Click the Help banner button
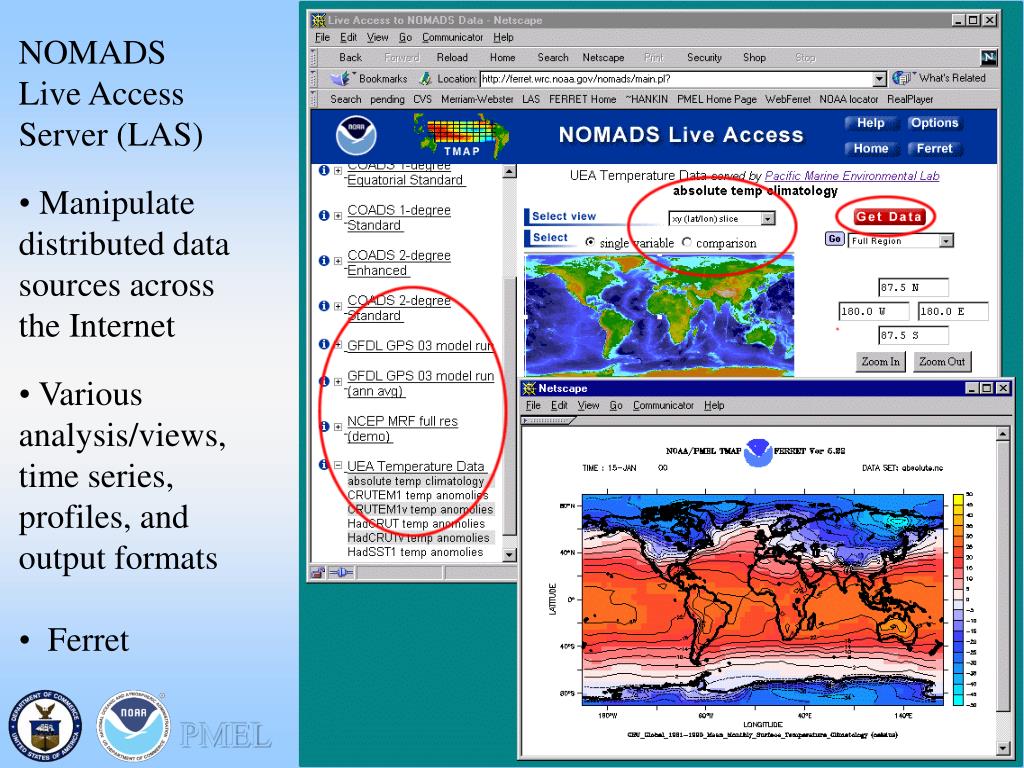 (870, 123)
